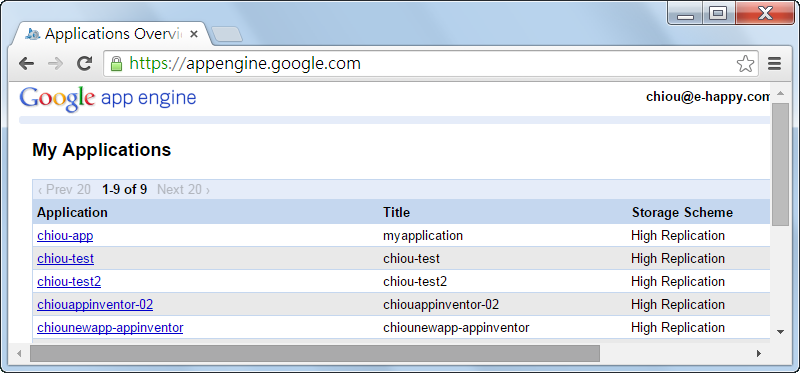
Task: Click the Application column header
Action: [72, 213]
